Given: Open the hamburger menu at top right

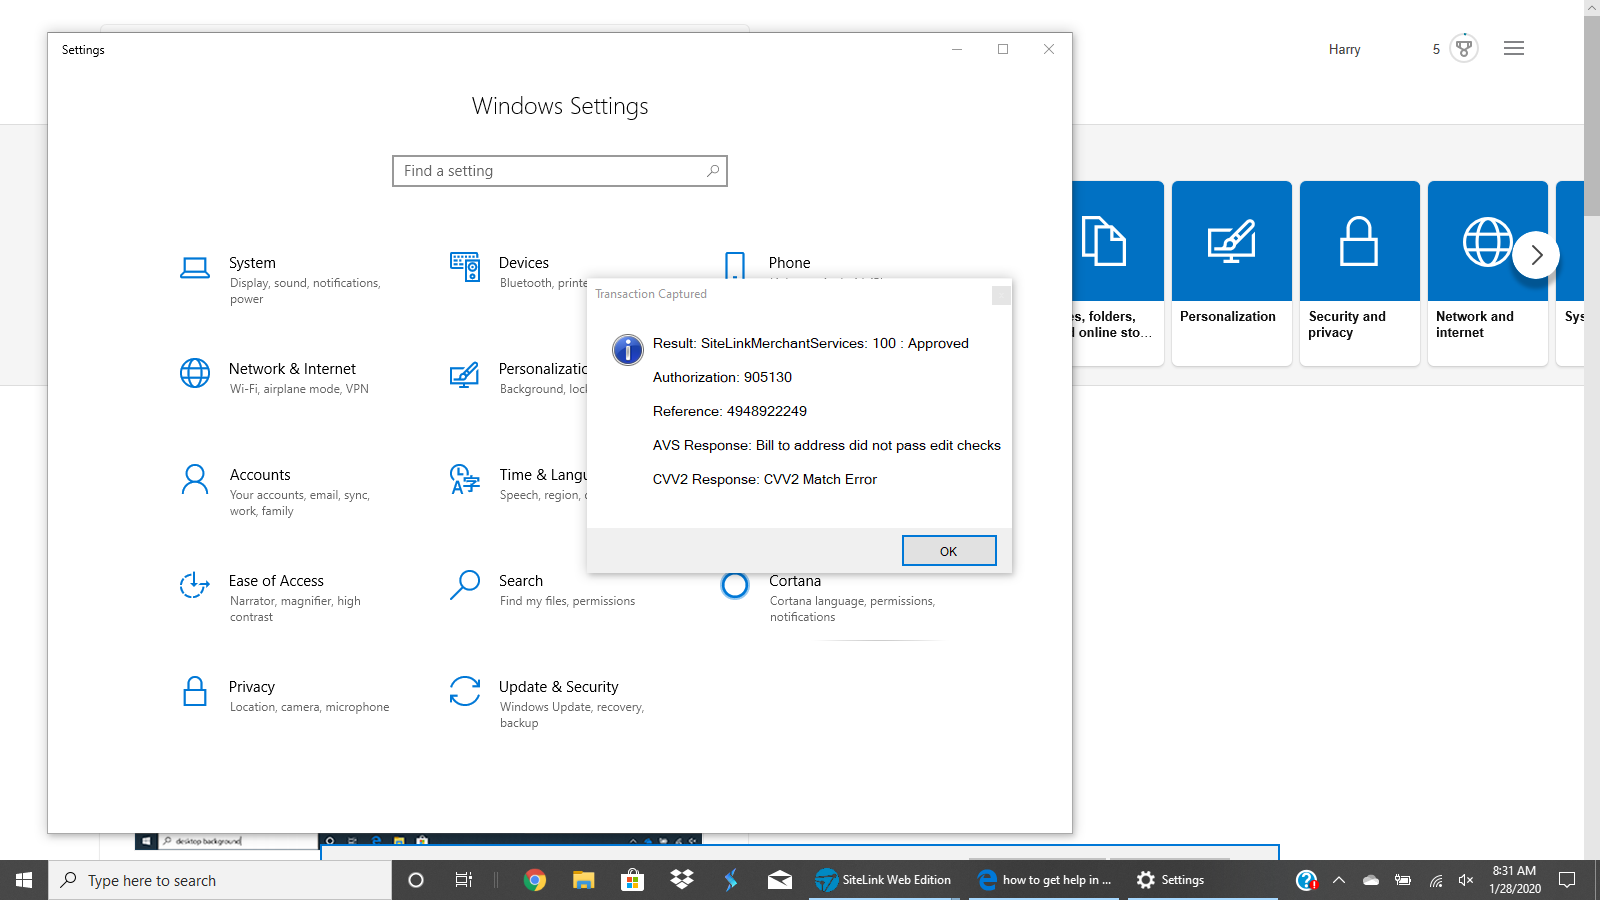Looking at the screenshot, I should pyautogui.click(x=1514, y=48).
